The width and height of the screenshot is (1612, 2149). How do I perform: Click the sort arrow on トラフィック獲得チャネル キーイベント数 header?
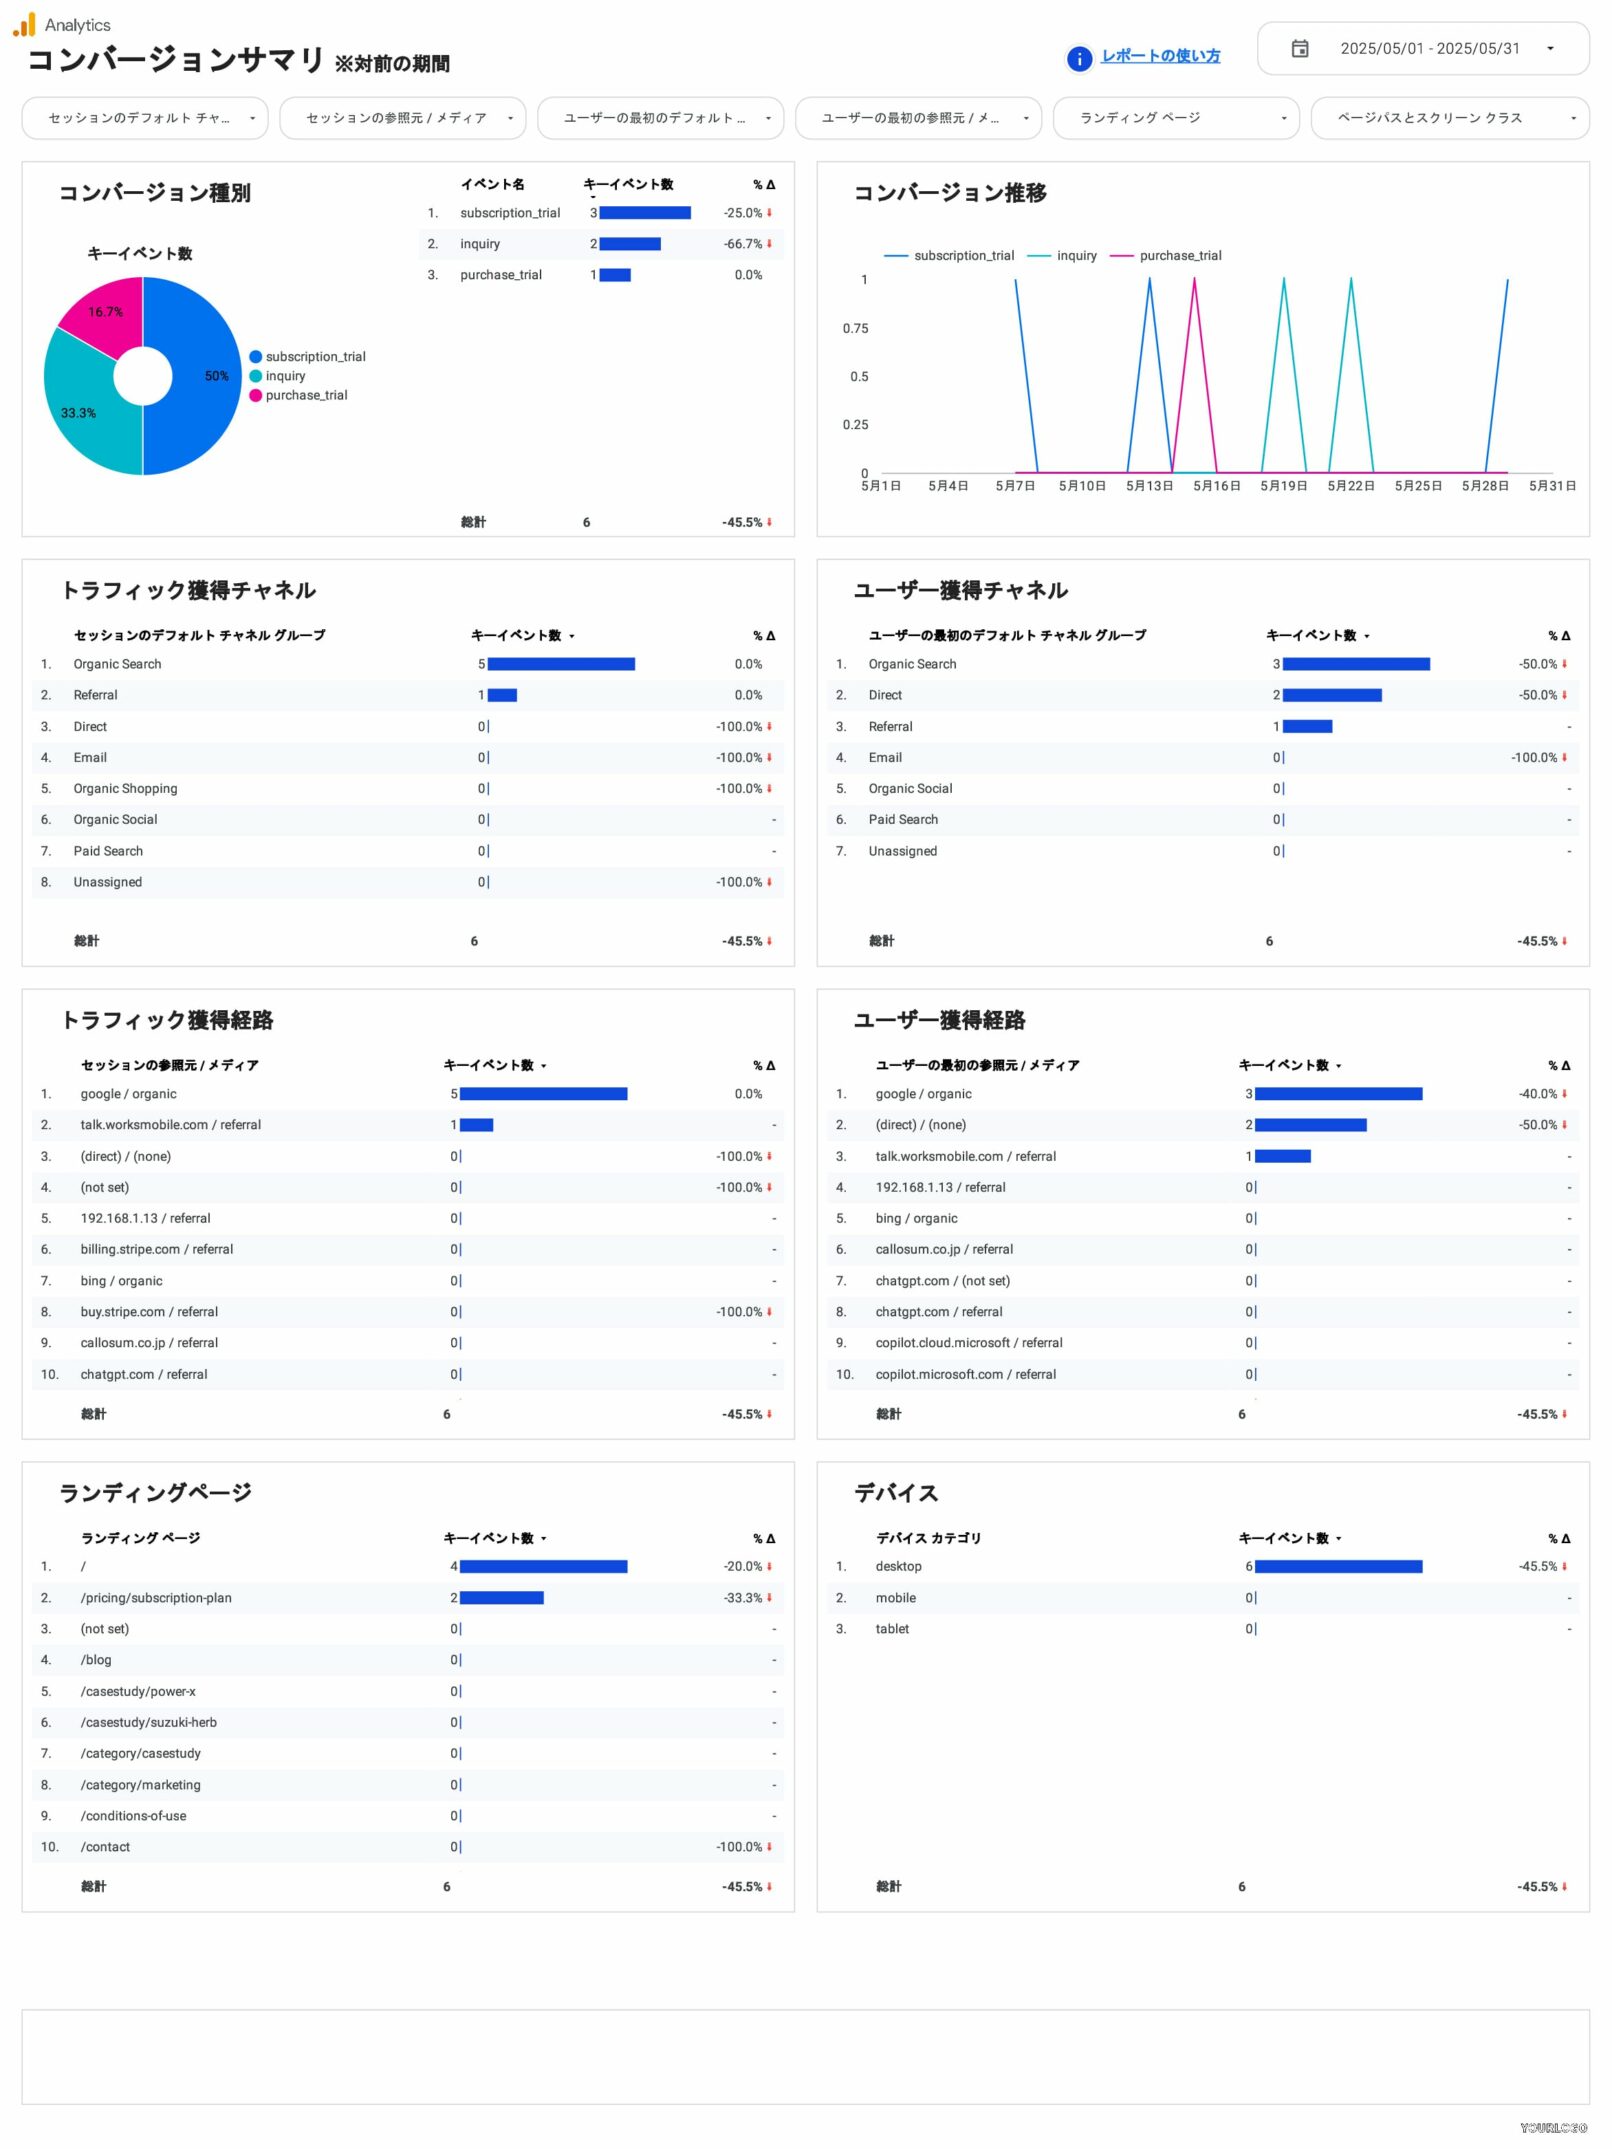coord(572,636)
